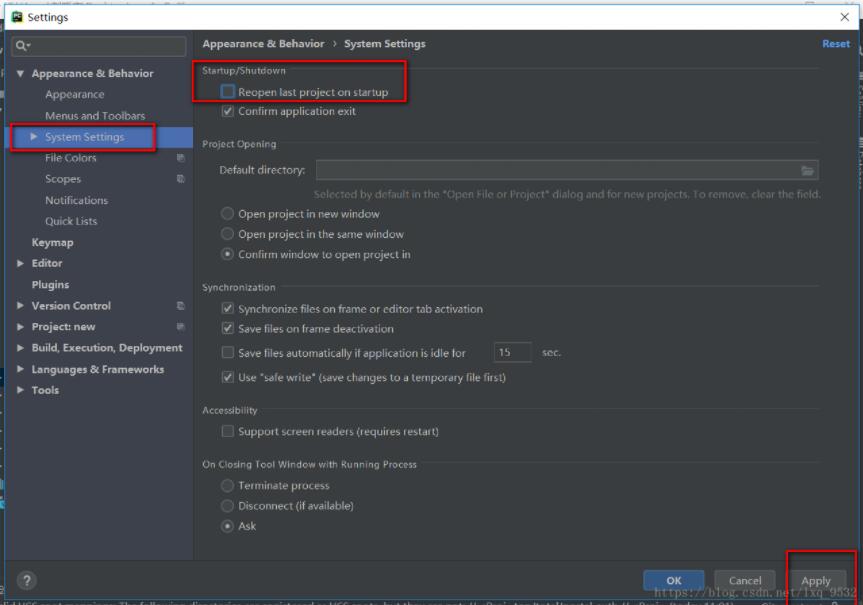
Task: Expand the Project: new node arrow
Action: point(20,326)
